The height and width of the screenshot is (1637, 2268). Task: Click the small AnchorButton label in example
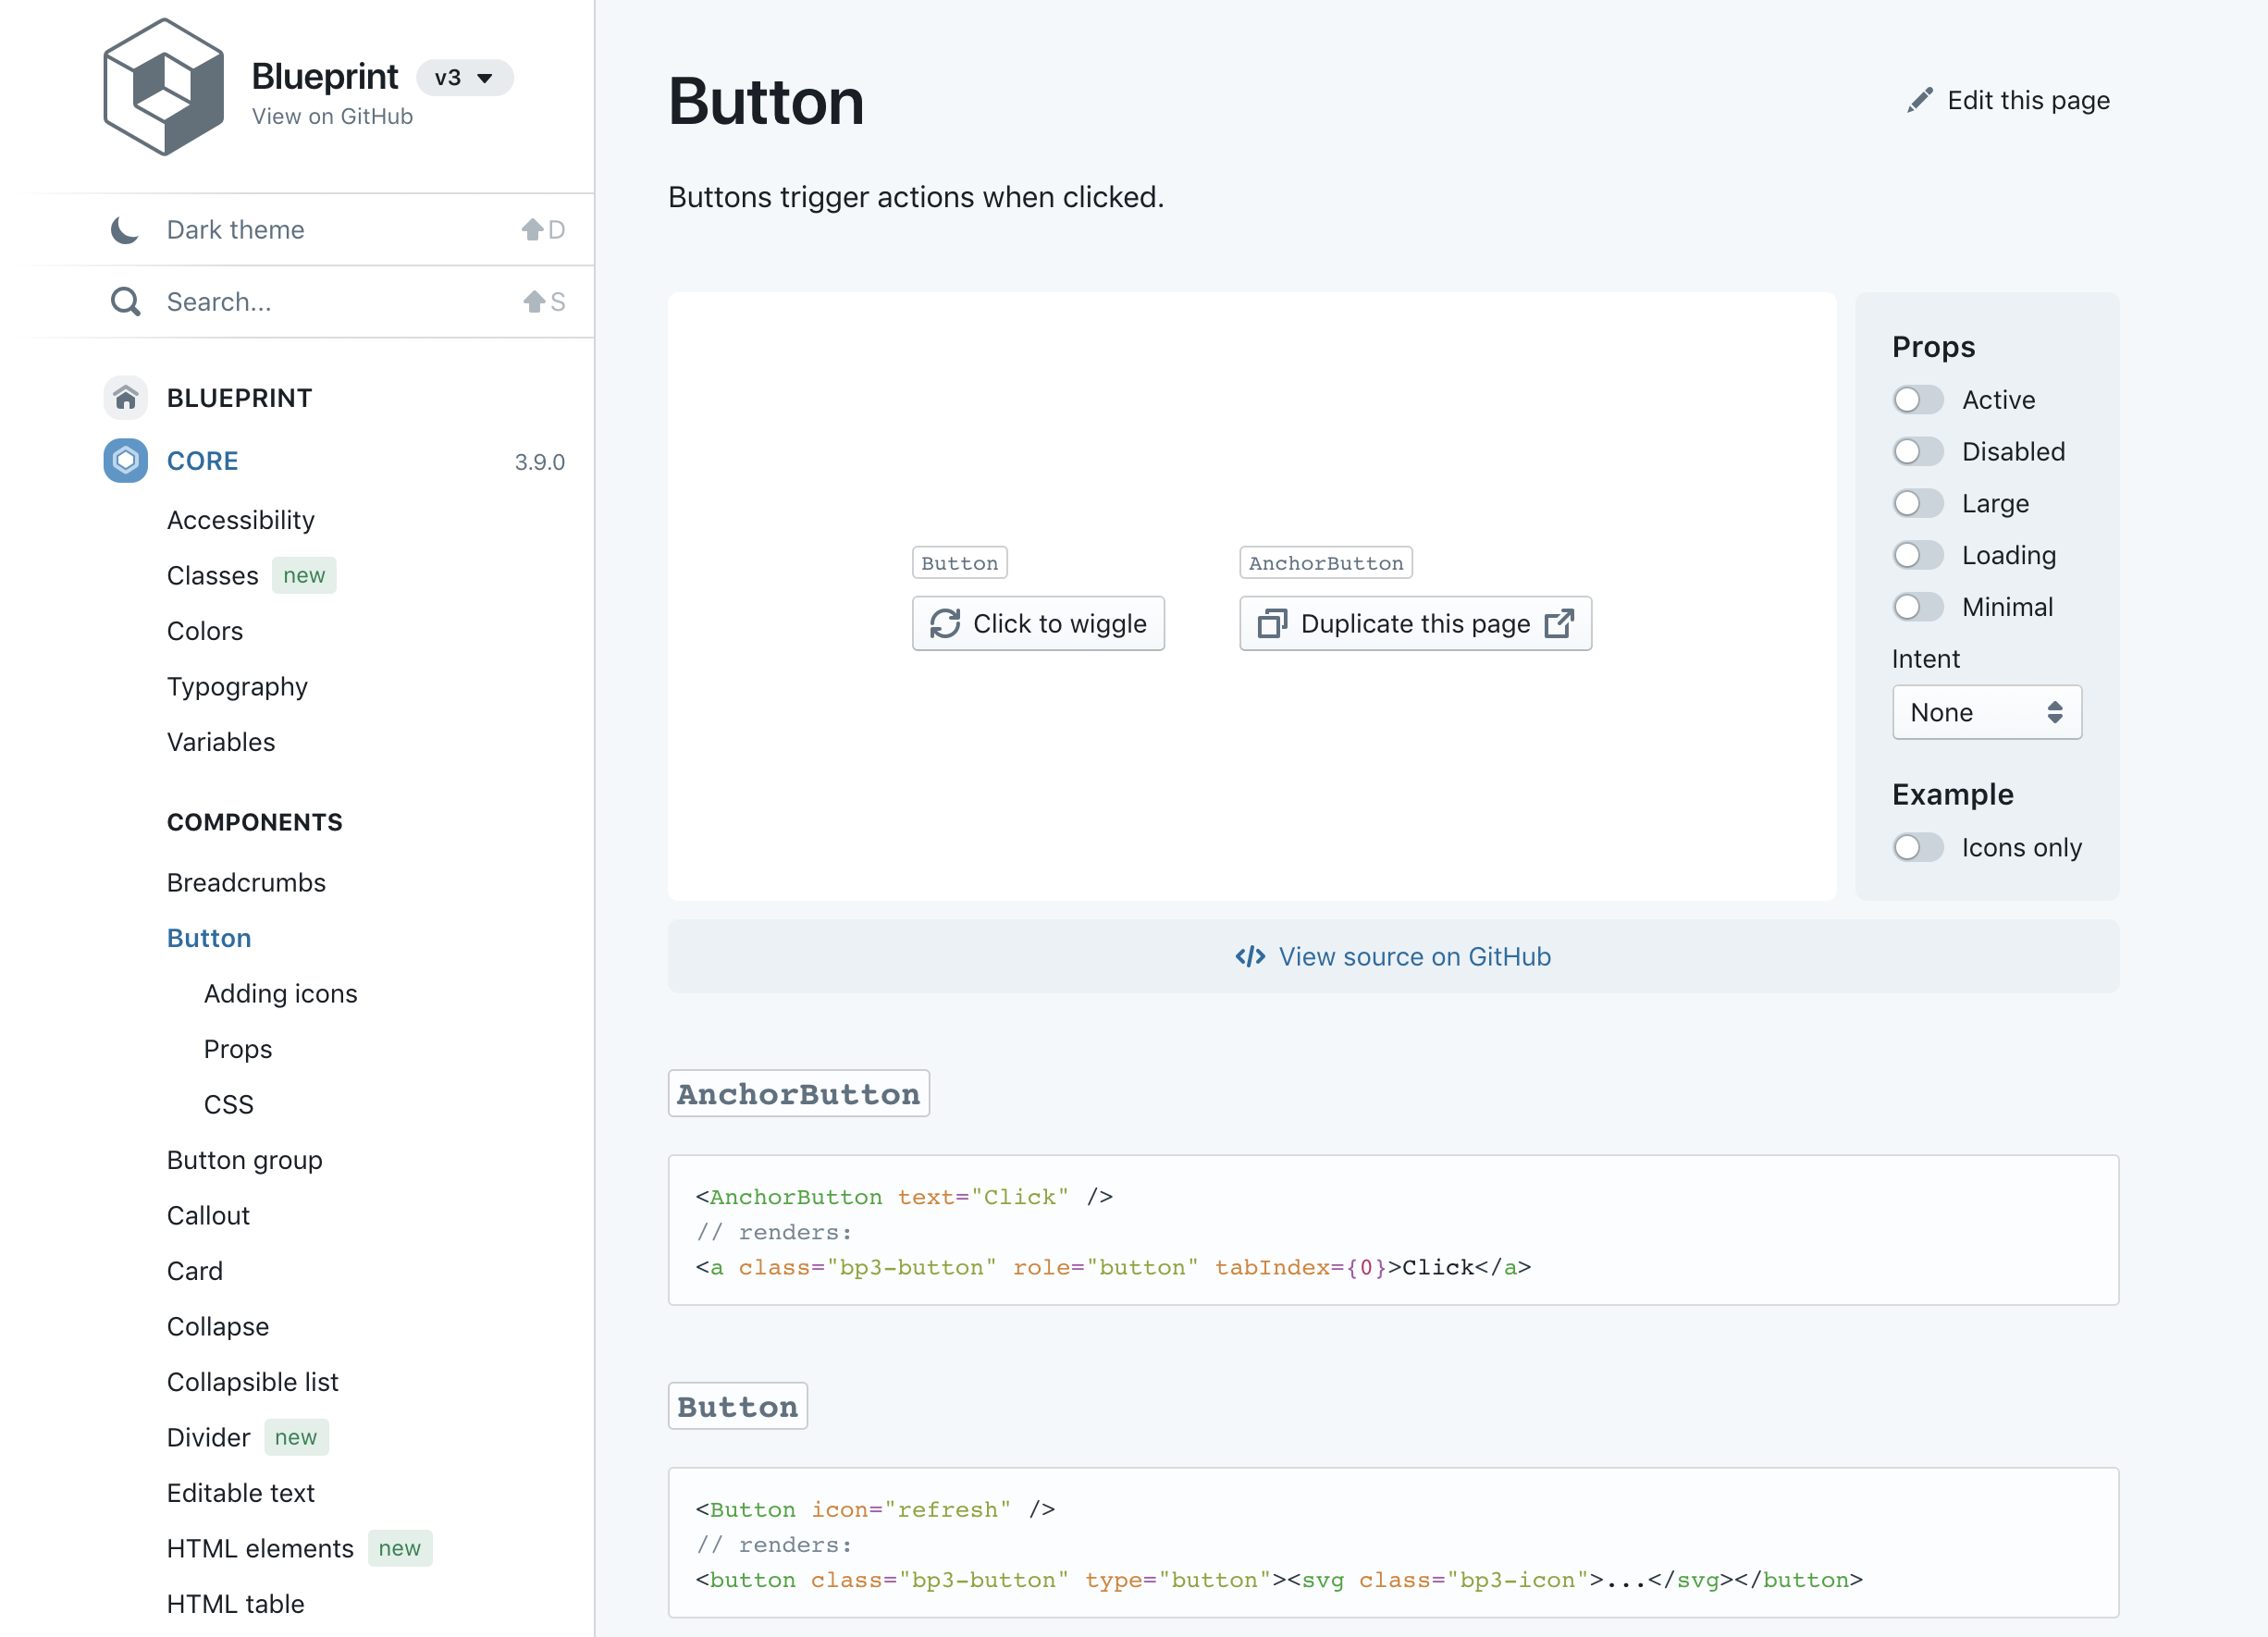click(x=1325, y=563)
